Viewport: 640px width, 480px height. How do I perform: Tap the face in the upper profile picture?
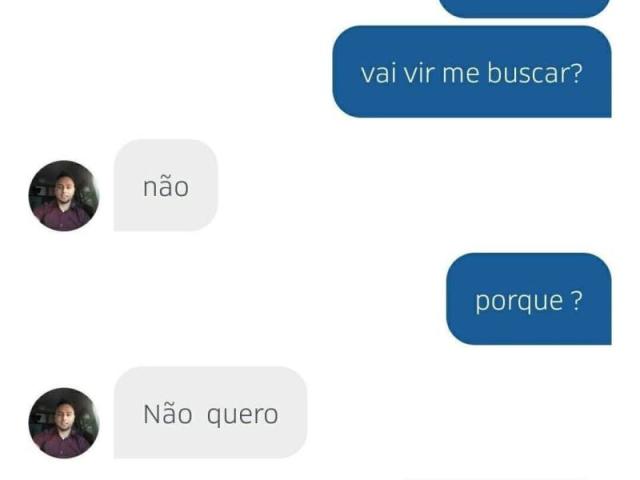click(x=64, y=187)
